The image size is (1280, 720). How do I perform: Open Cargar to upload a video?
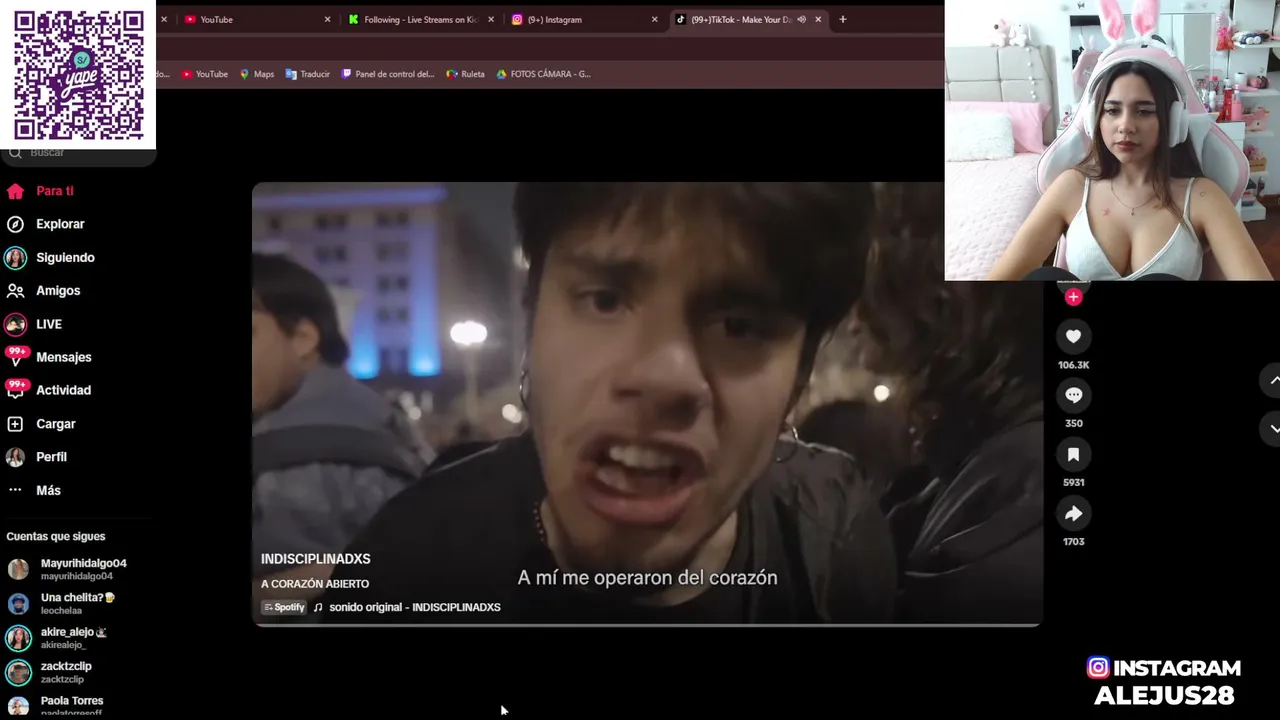(41, 424)
